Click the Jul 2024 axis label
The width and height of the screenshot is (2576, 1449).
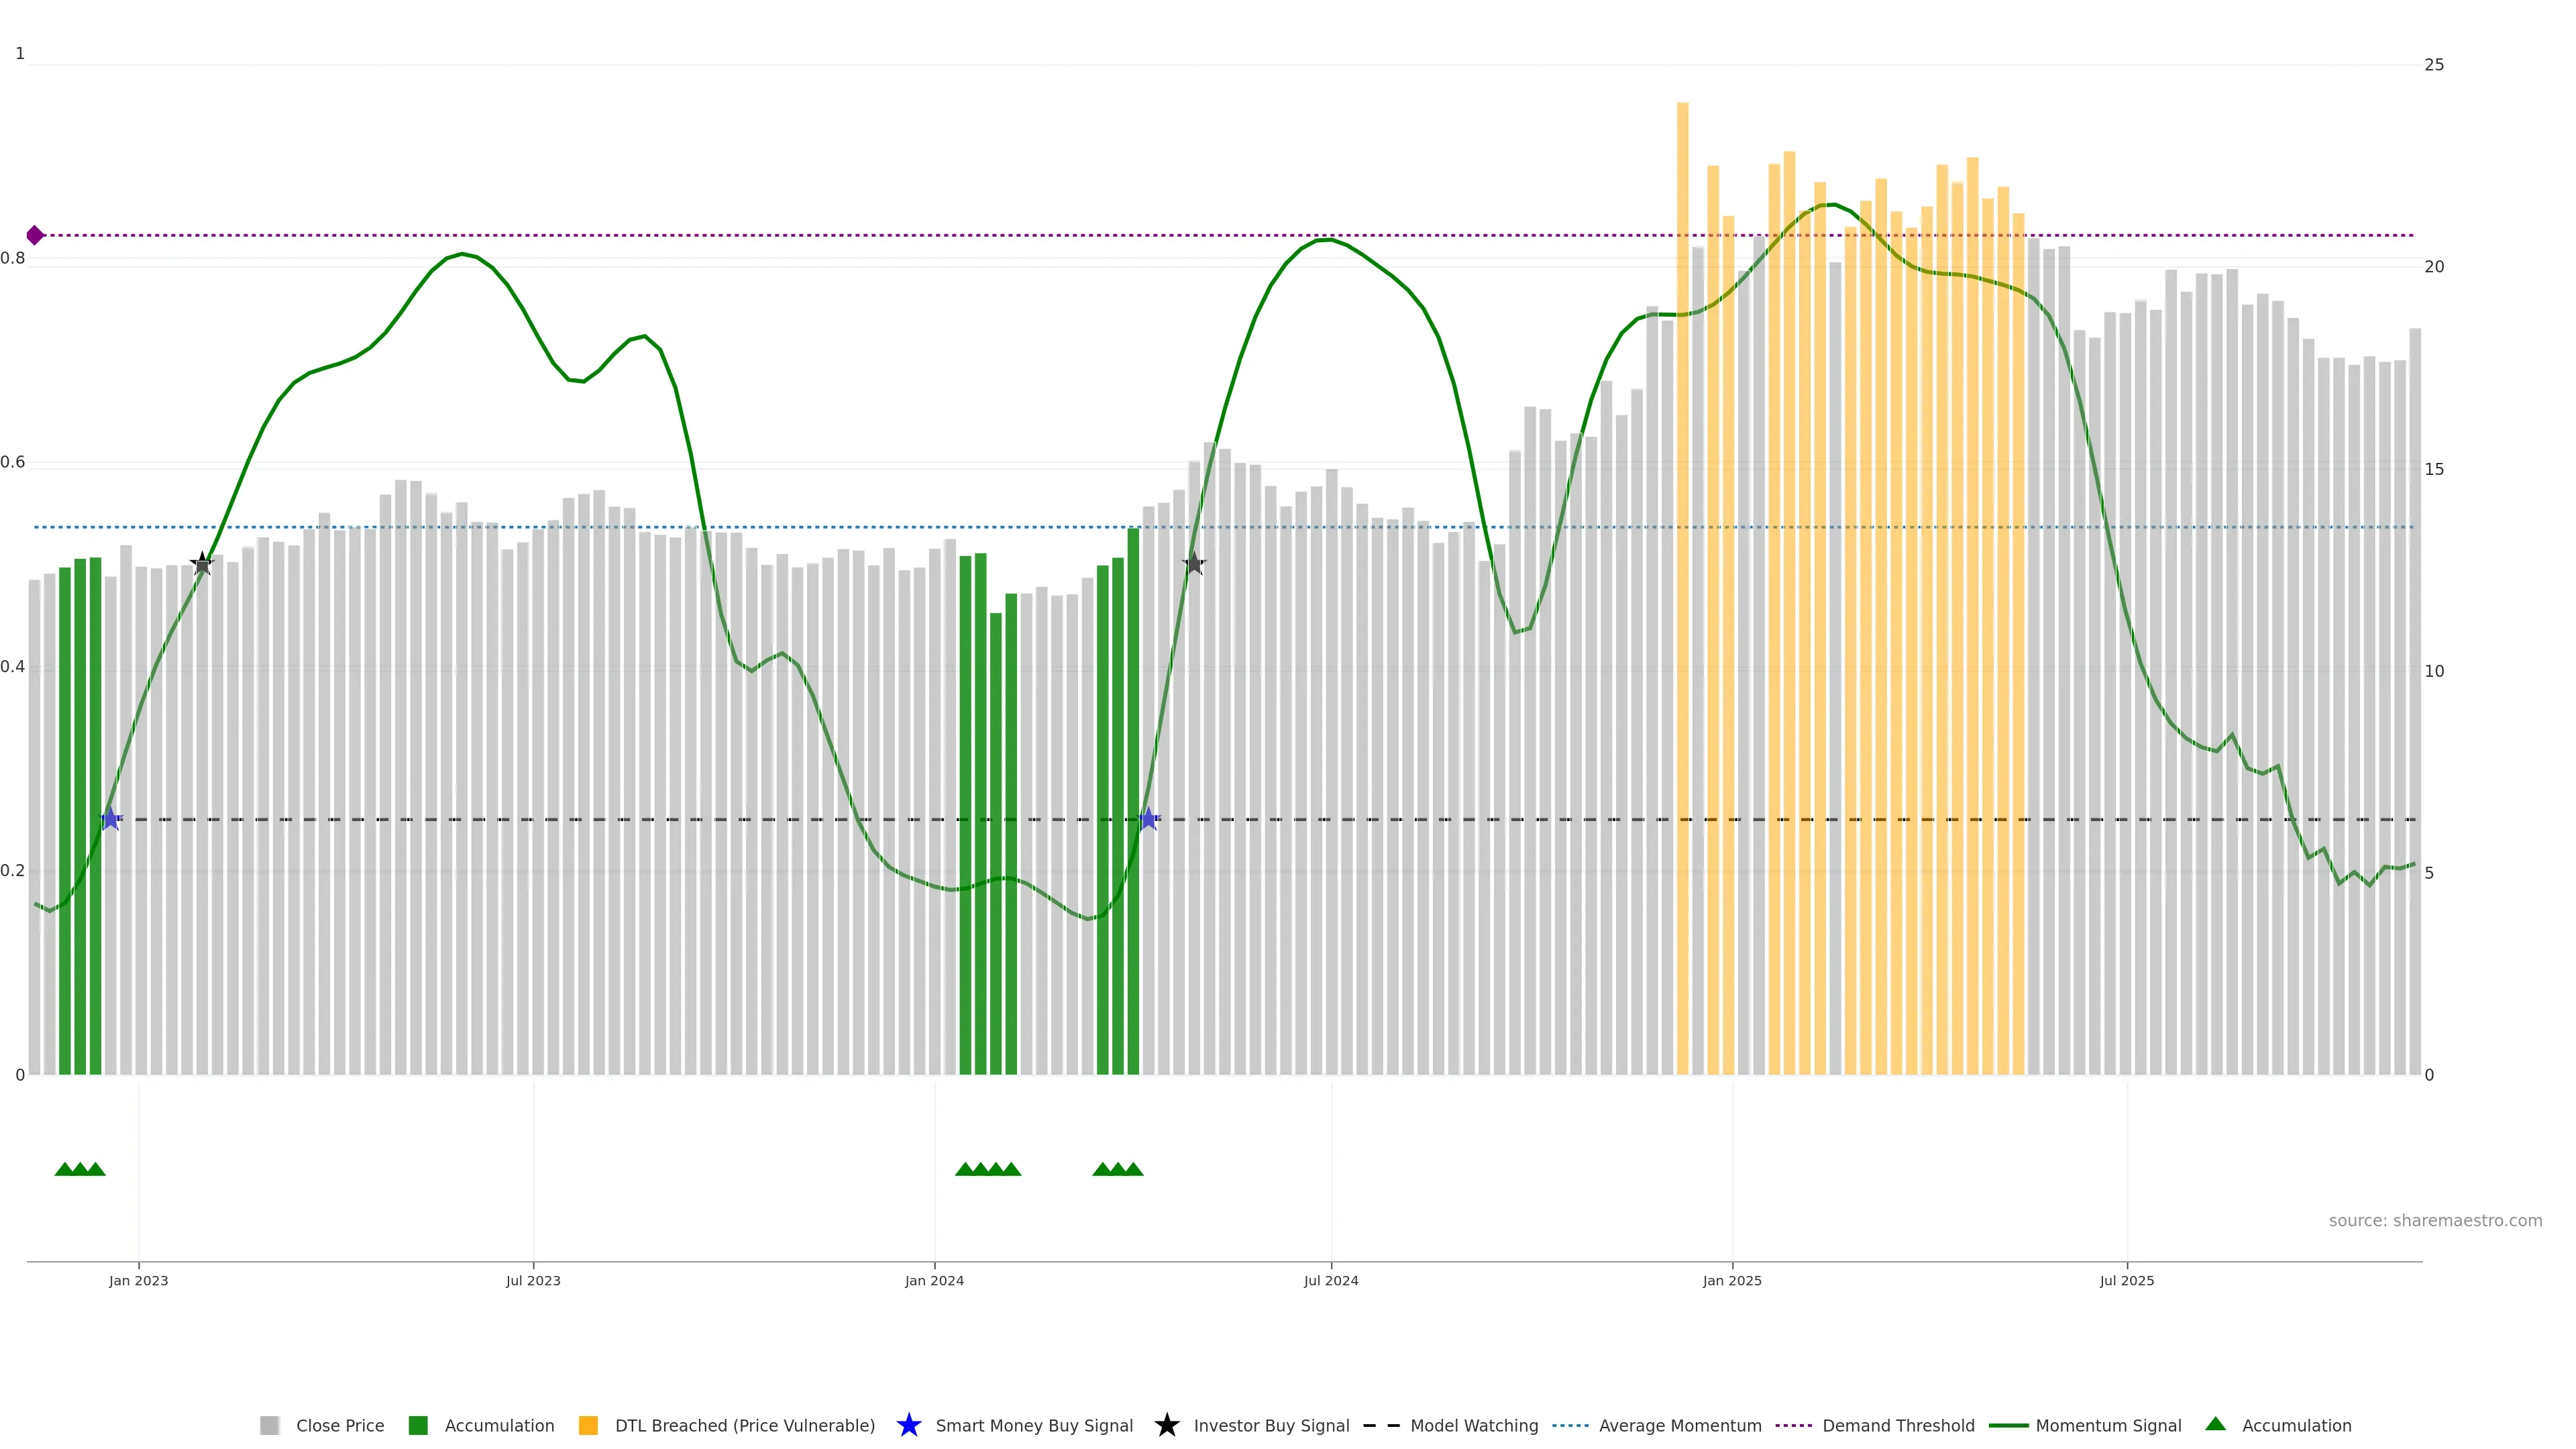[1331, 1280]
